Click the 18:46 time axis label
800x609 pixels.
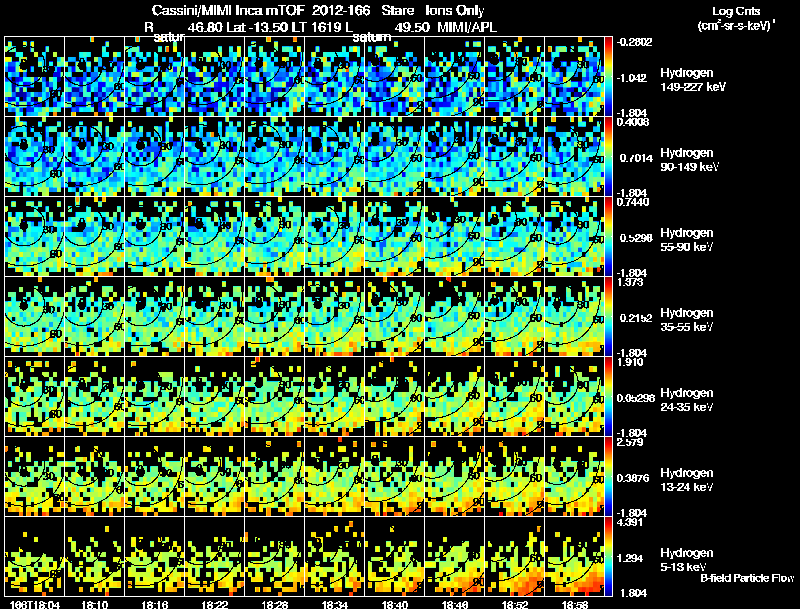click(455, 604)
